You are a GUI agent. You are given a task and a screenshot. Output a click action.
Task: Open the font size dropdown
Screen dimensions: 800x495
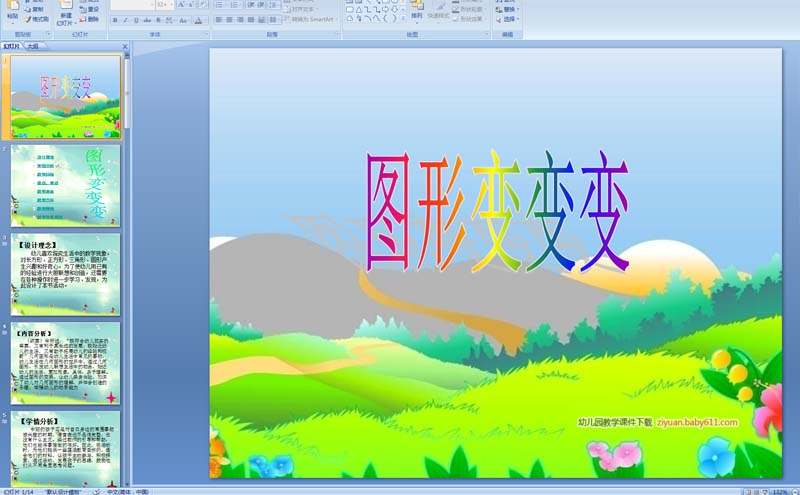coord(164,5)
